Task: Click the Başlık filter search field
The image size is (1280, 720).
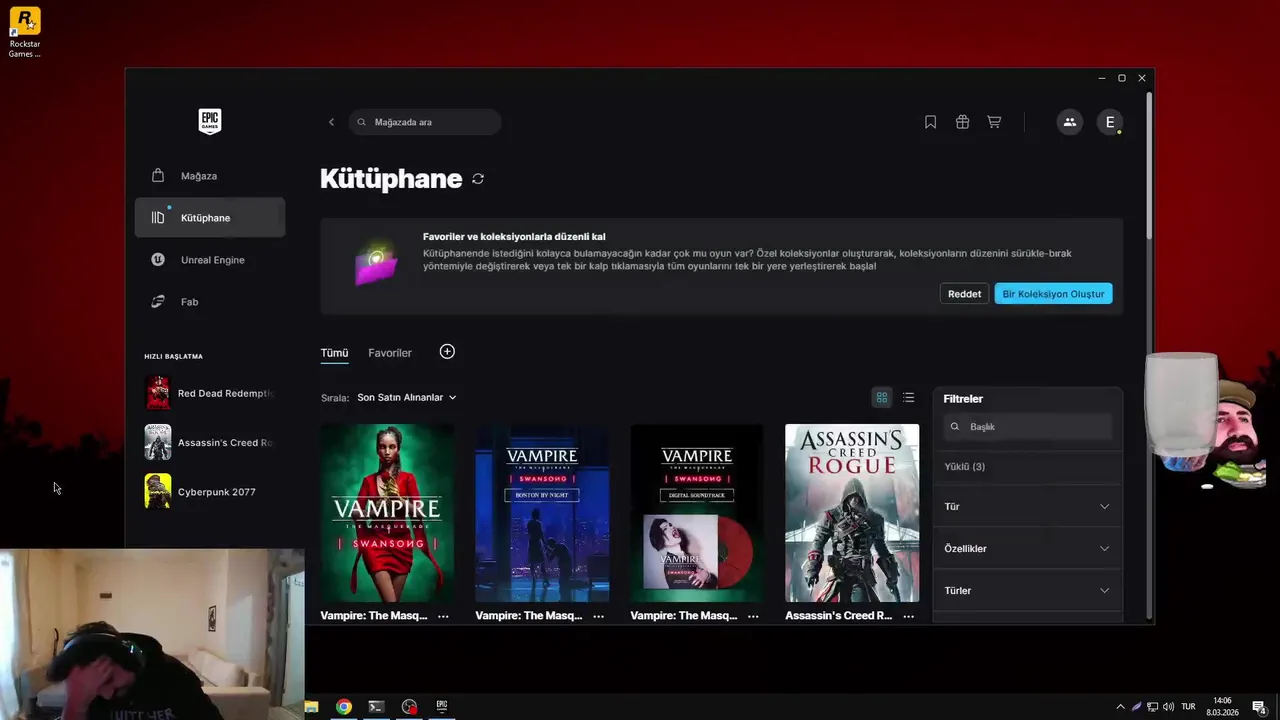Action: (1027, 427)
